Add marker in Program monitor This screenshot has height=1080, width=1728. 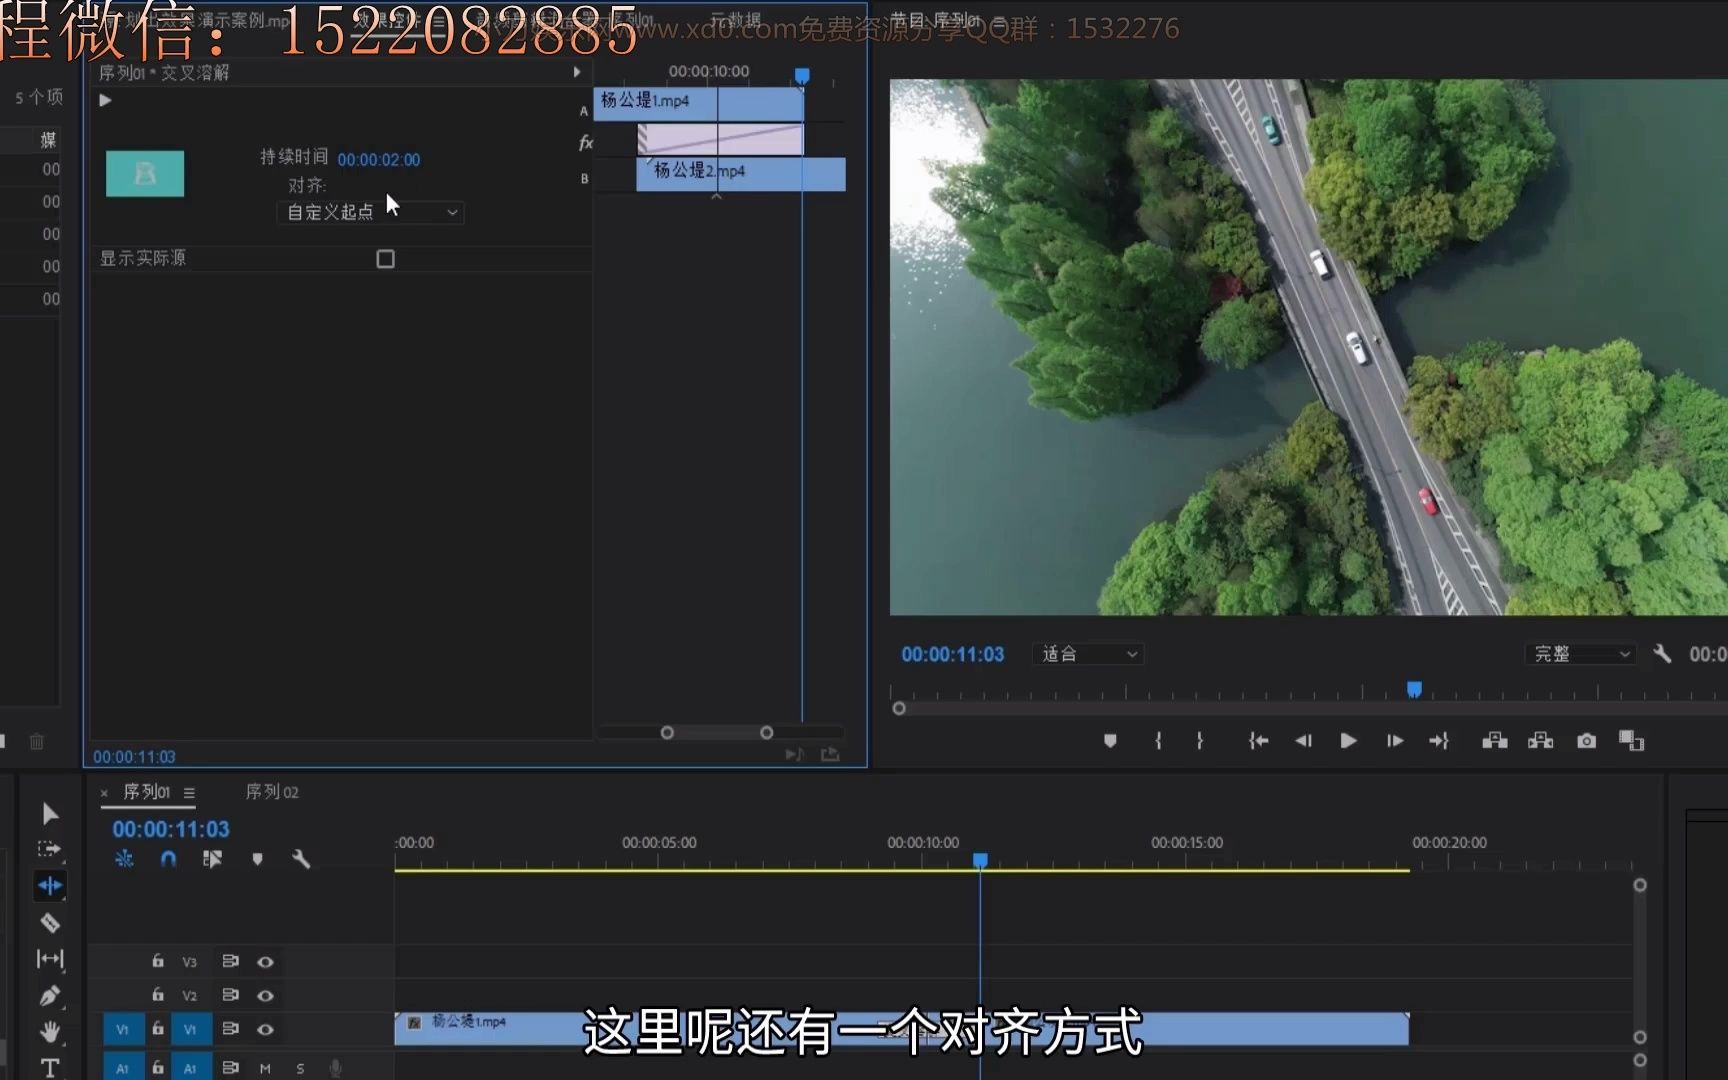[1110, 740]
